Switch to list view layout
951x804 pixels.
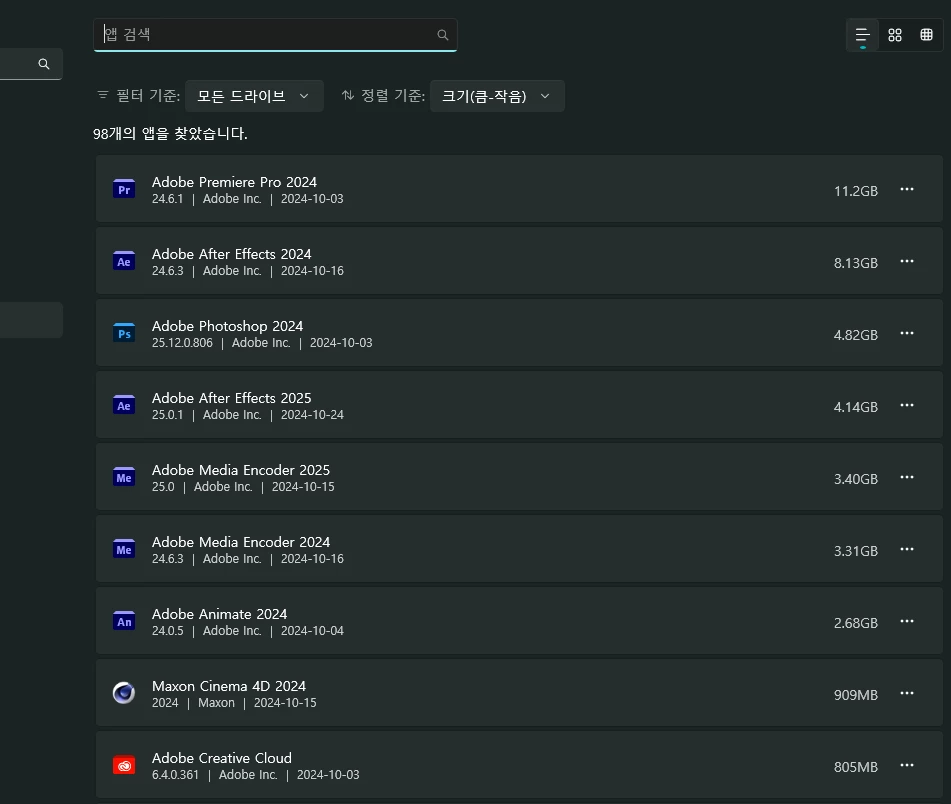862,35
